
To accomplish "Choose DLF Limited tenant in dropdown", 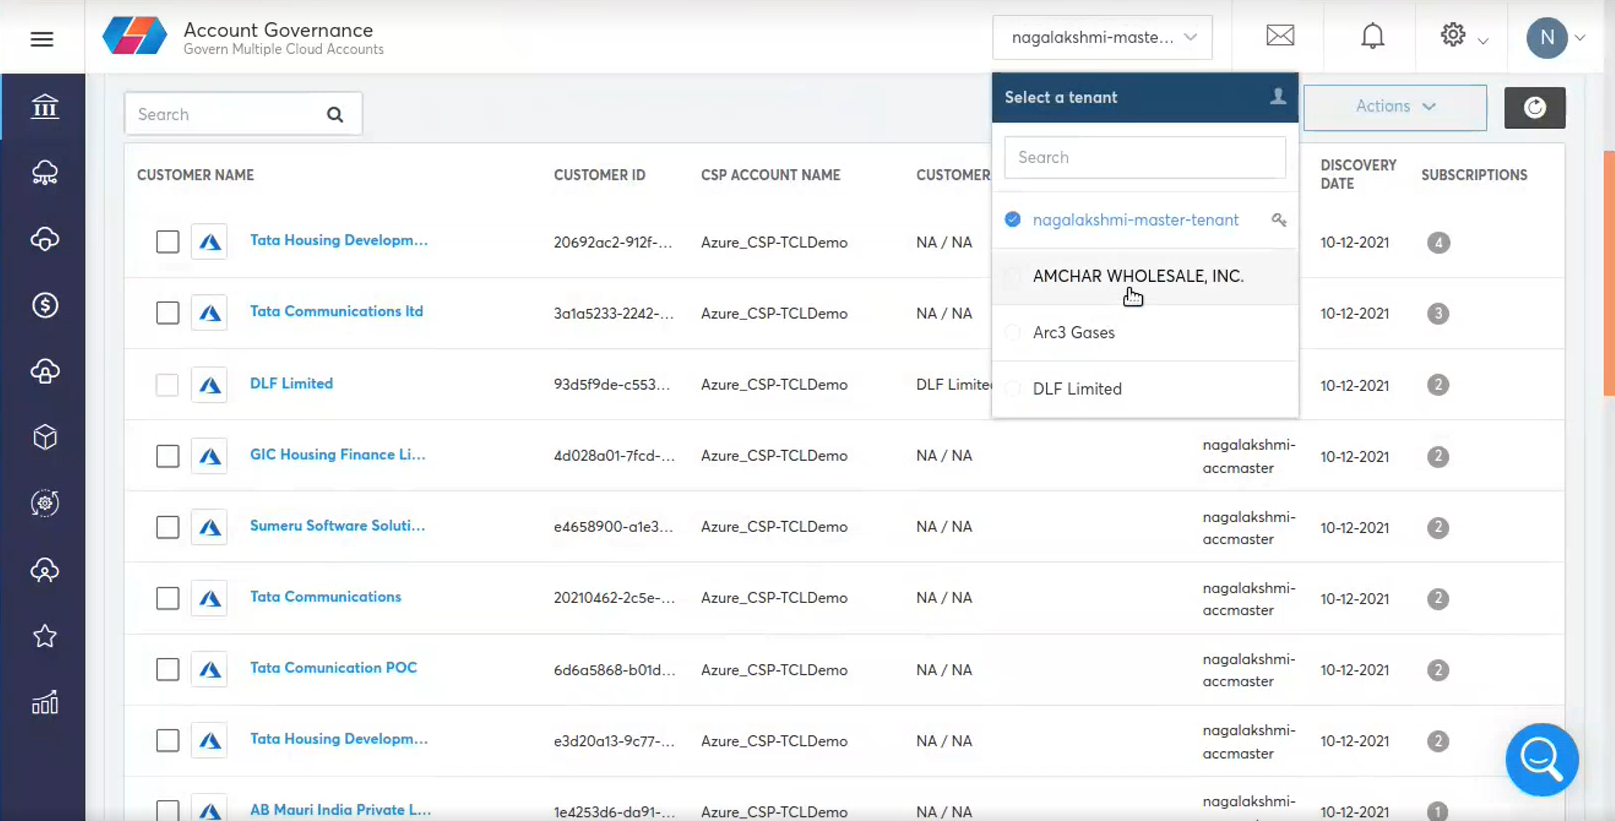I will [1145, 388].
